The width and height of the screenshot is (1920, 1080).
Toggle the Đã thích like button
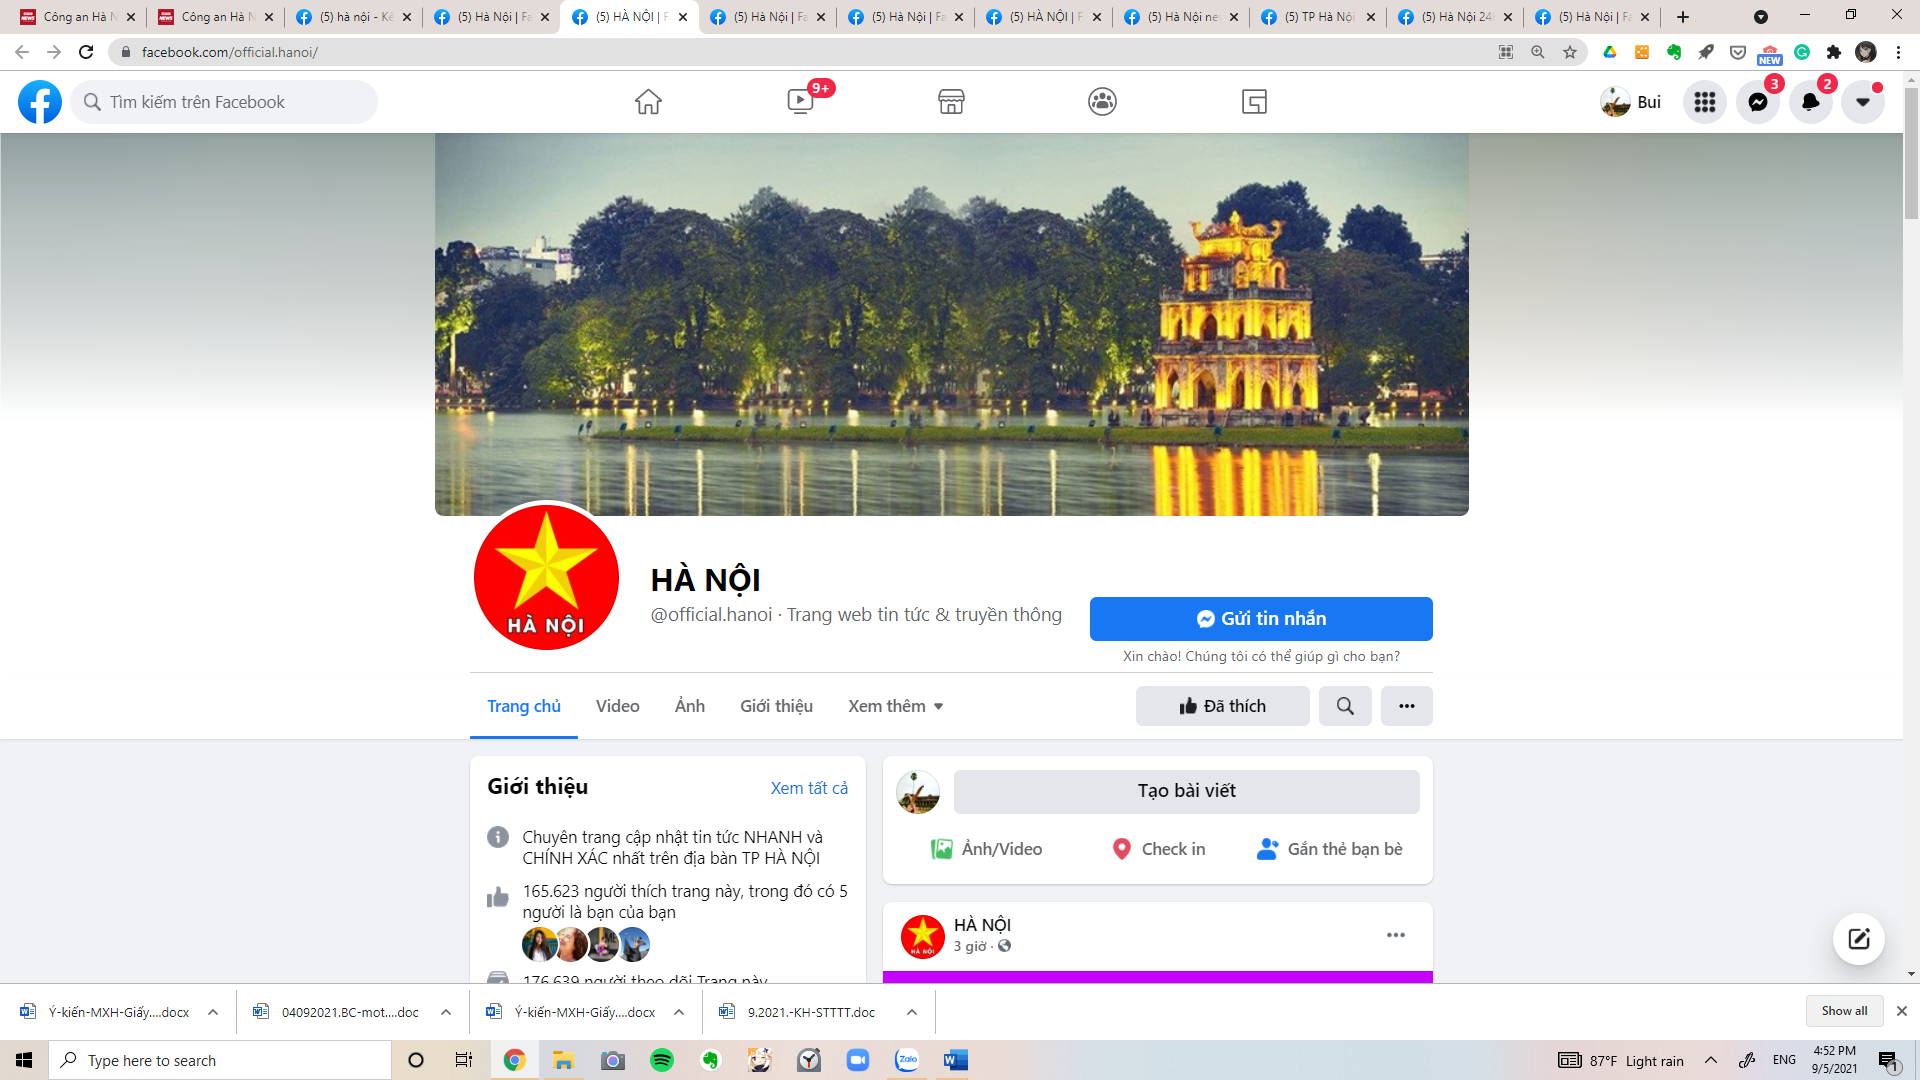tap(1222, 706)
